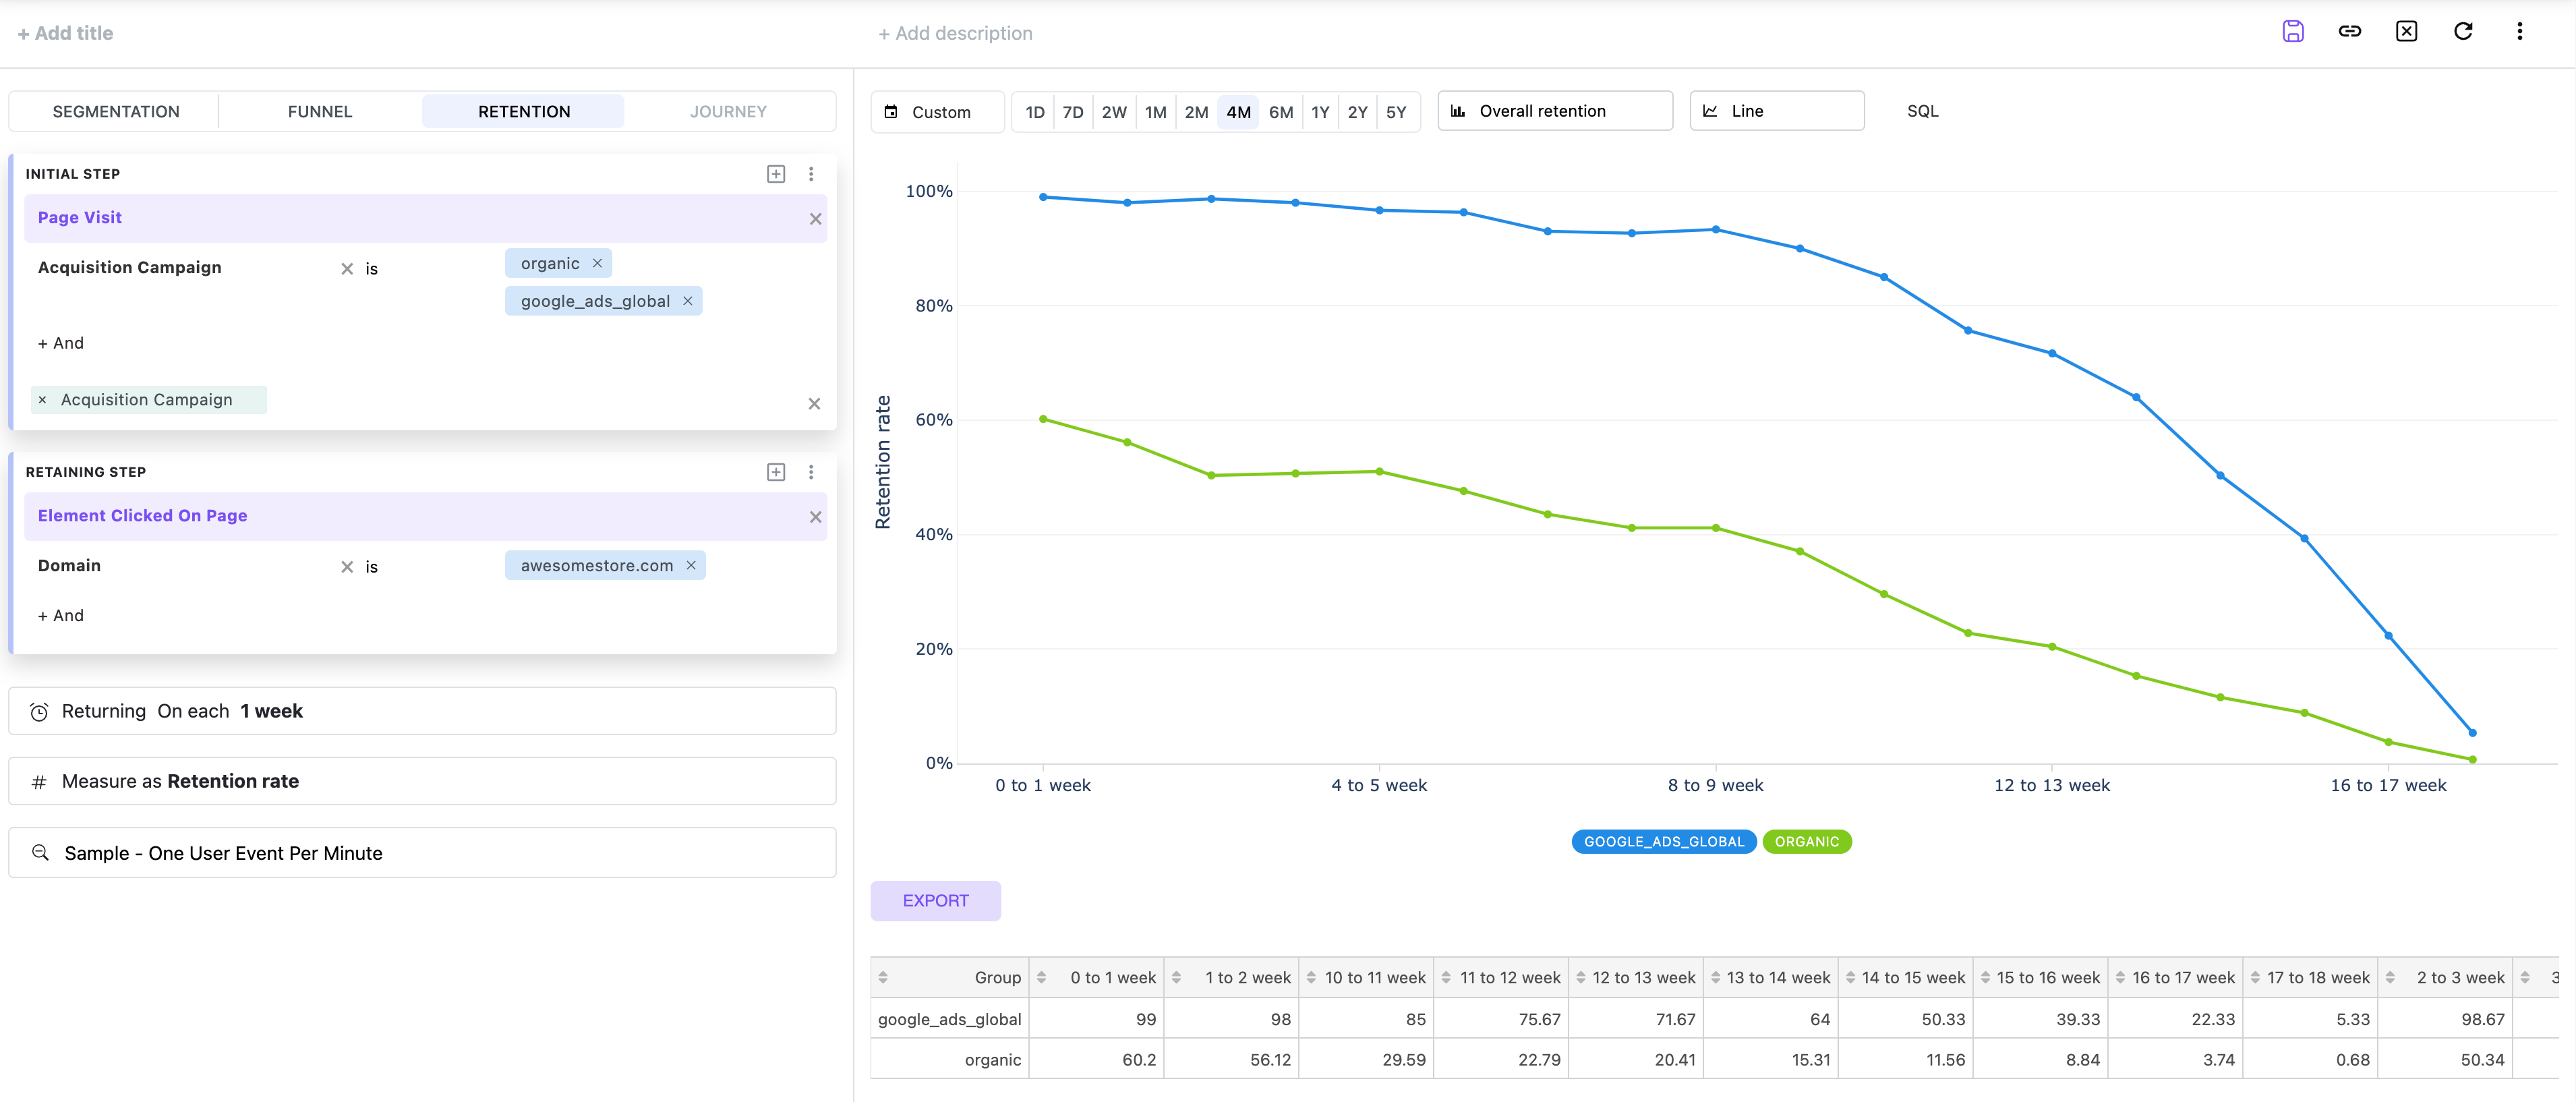
Task: Open the Overall retention dropdown
Action: 1555,111
